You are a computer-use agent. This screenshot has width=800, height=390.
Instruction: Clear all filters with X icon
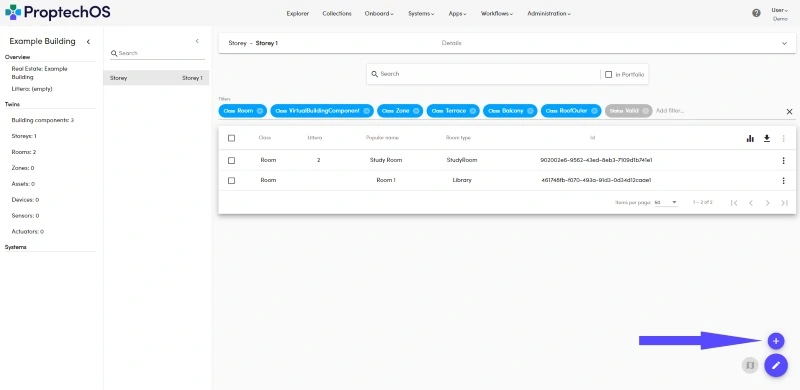(x=789, y=111)
